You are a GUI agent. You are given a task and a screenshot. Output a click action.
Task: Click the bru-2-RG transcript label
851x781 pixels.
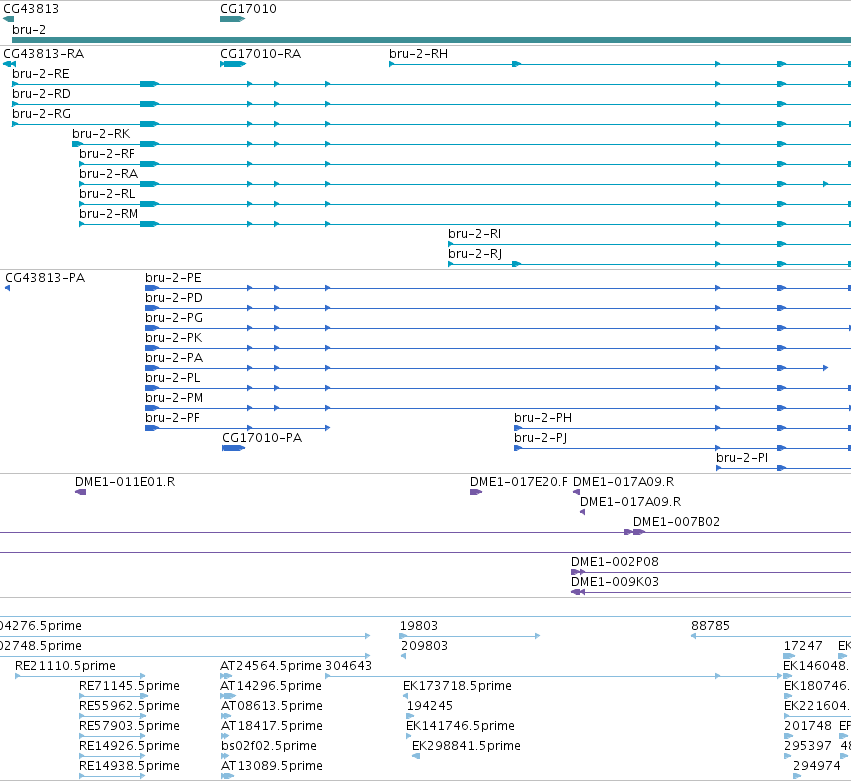click(41, 114)
